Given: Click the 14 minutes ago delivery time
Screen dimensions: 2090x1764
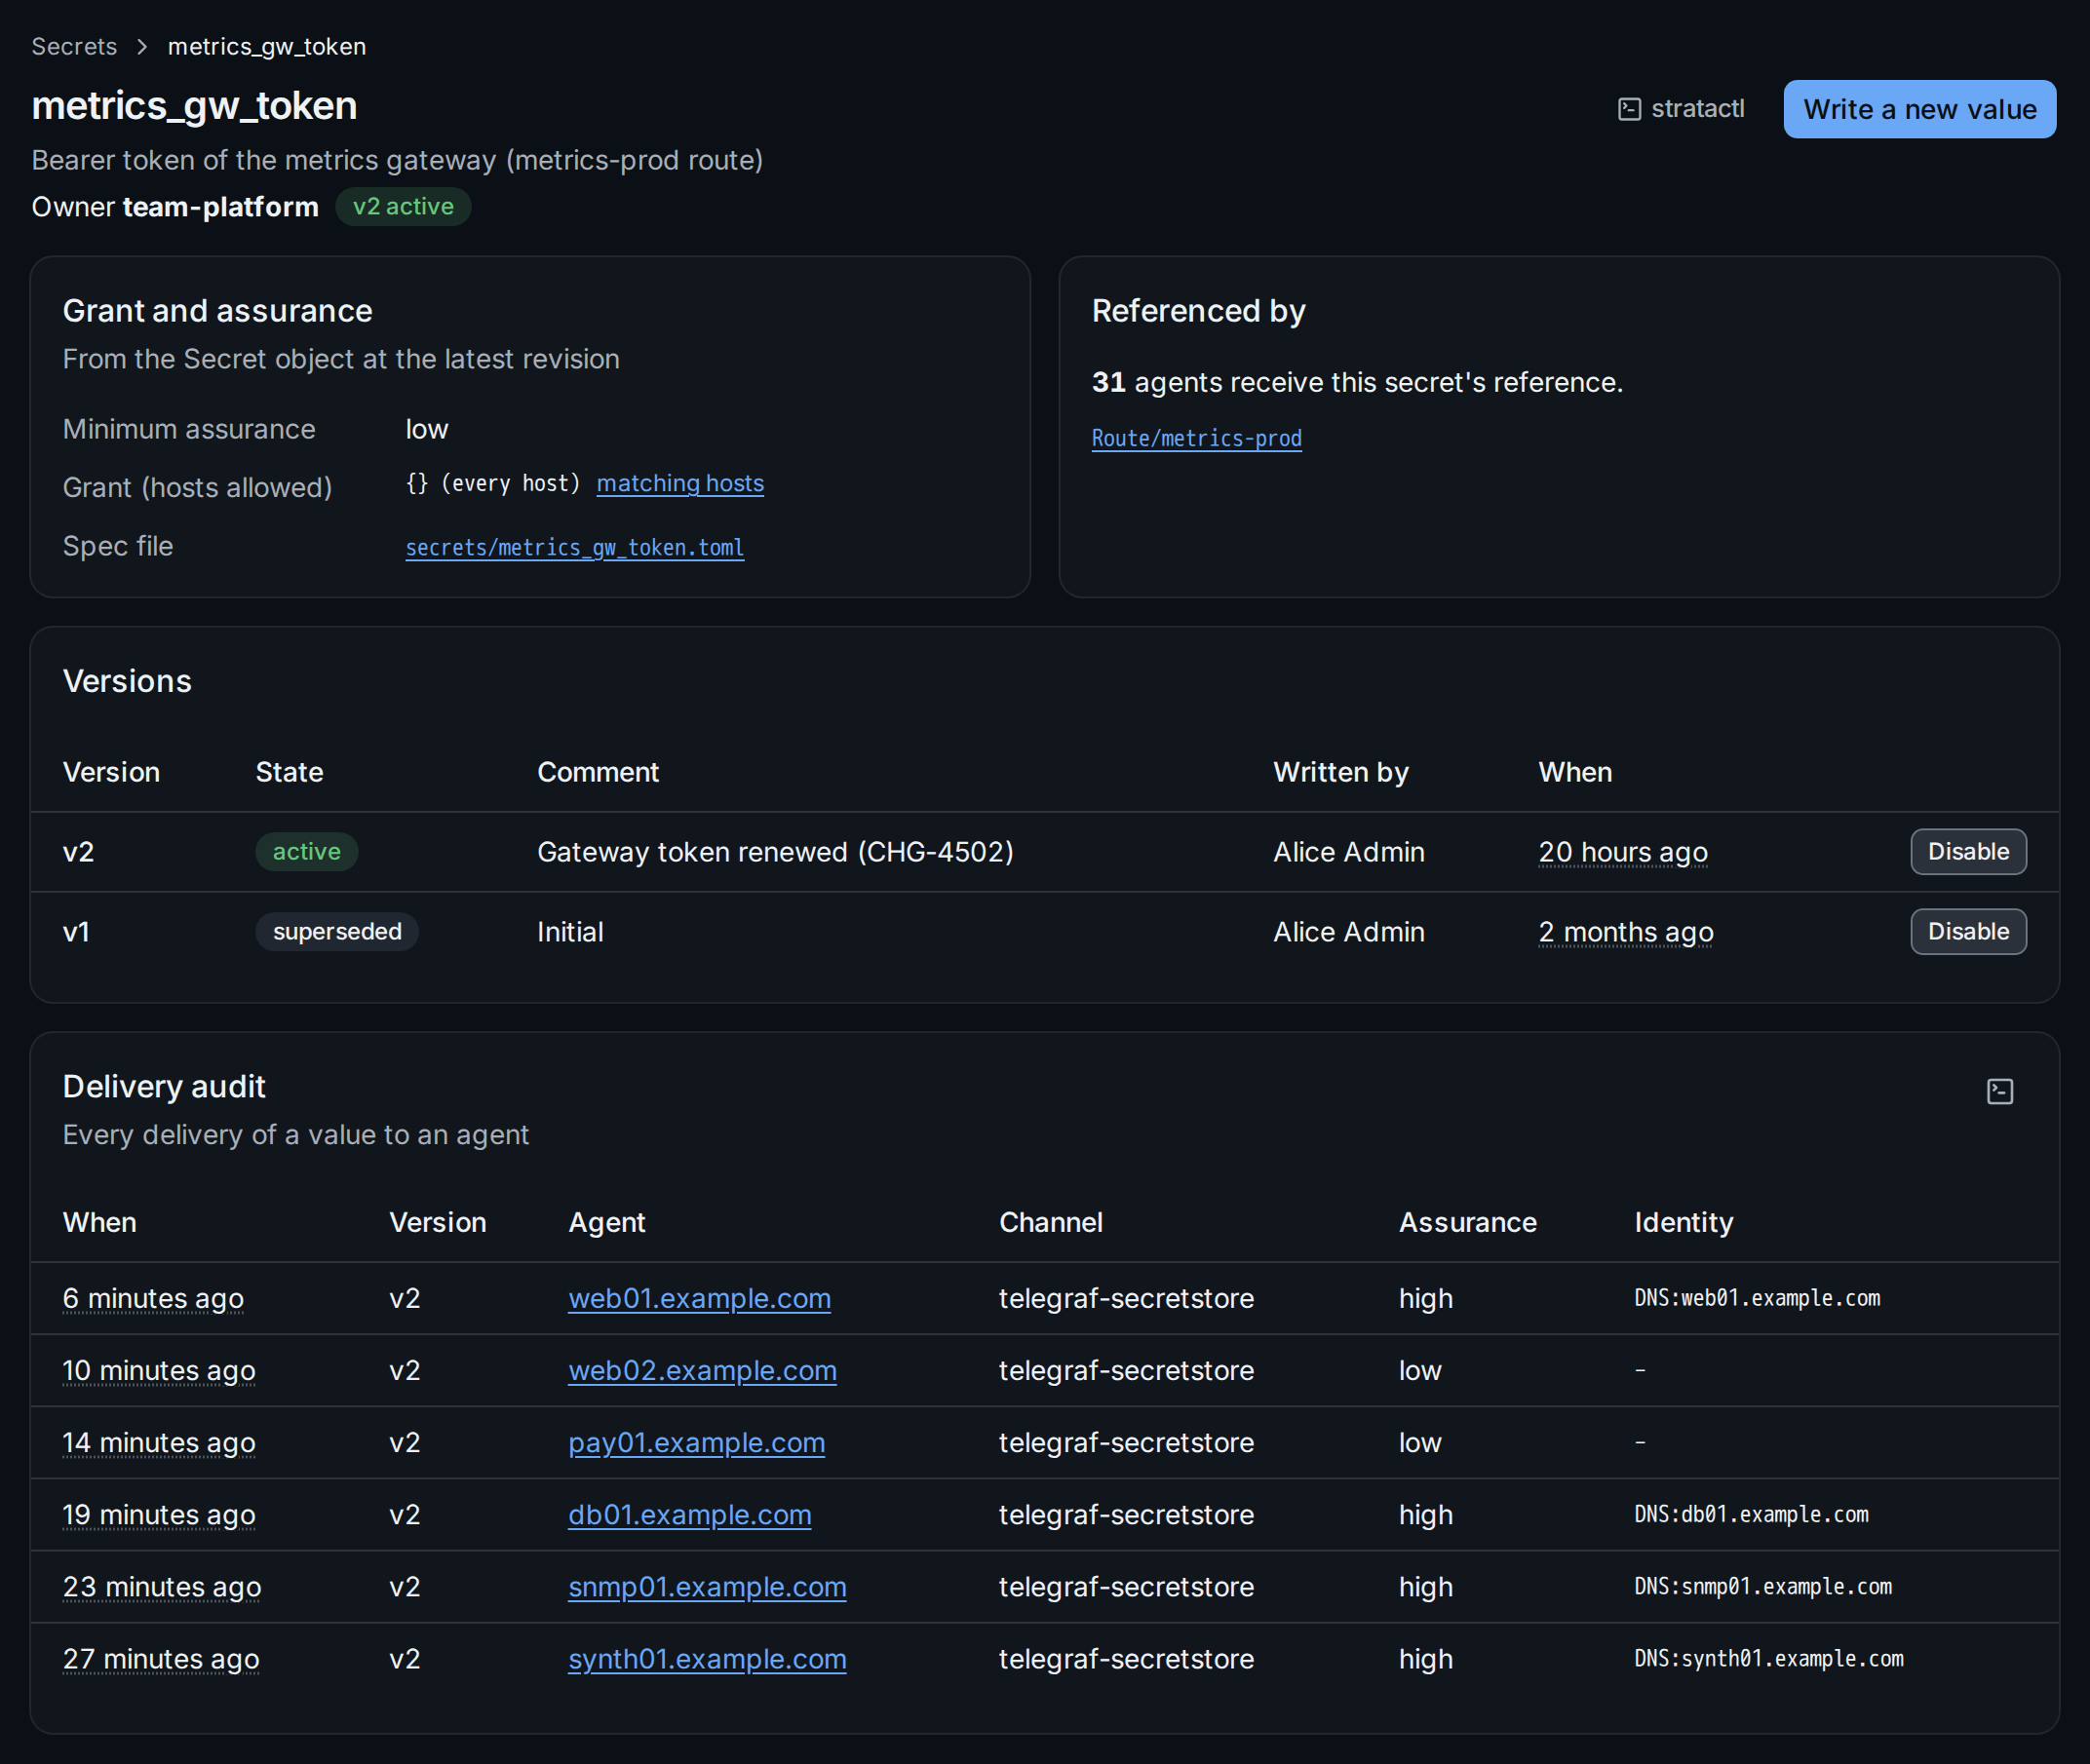Looking at the screenshot, I should point(159,1442).
